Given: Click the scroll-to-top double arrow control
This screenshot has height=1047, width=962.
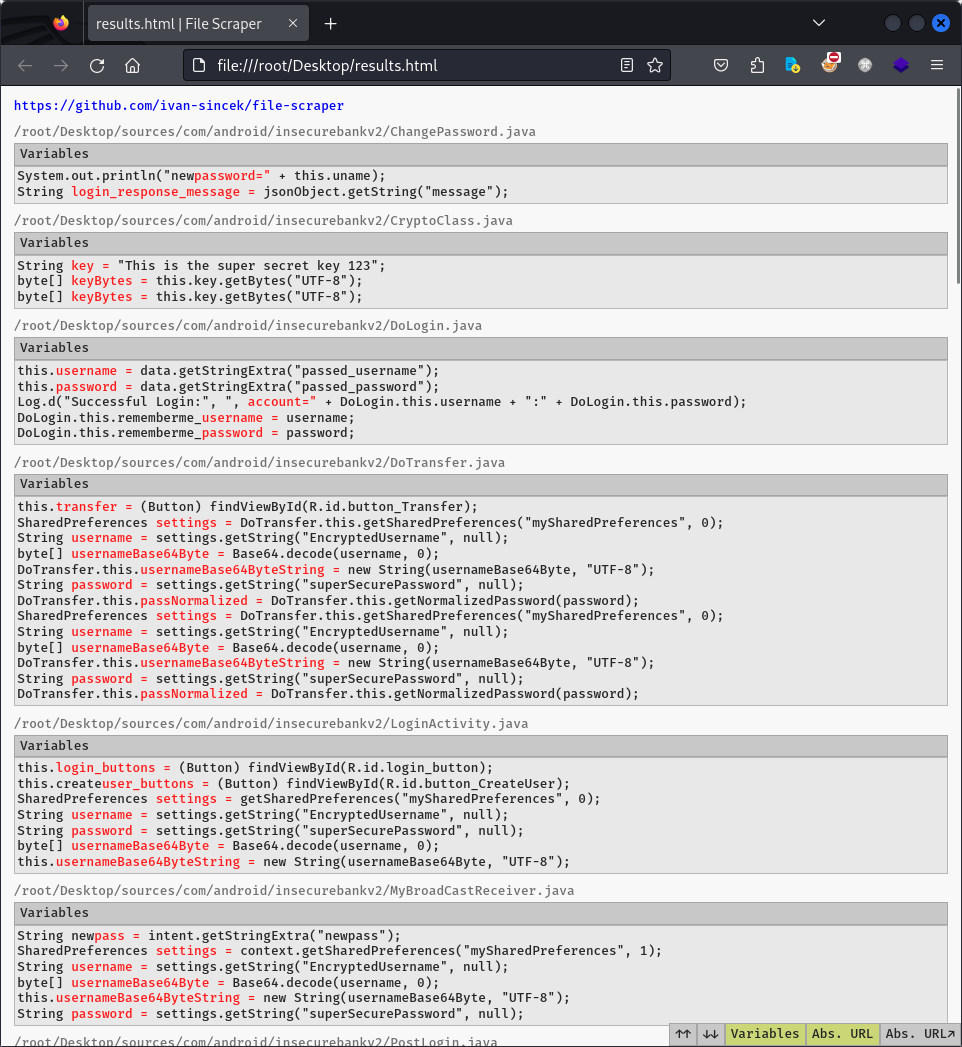Looking at the screenshot, I should click(682, 1034).
